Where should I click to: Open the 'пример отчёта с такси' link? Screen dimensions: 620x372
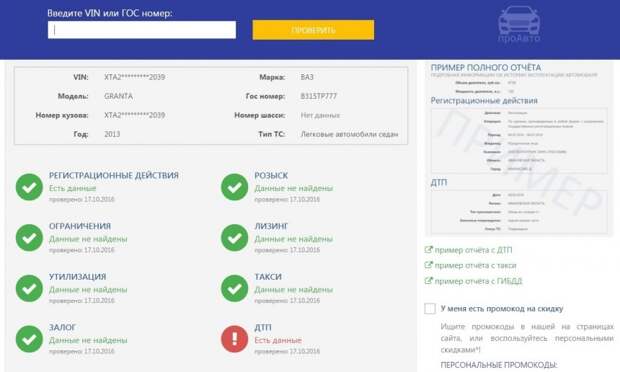click(x=475, y=265)
